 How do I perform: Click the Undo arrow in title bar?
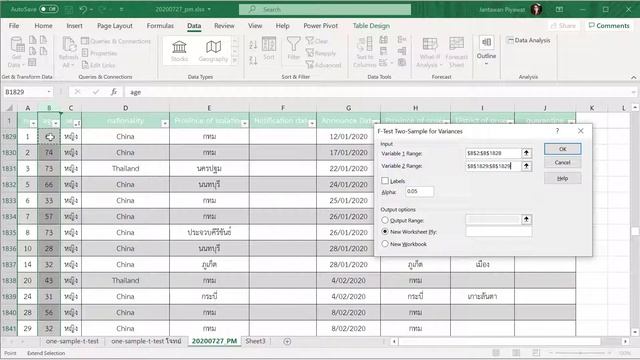pos(83,9)
